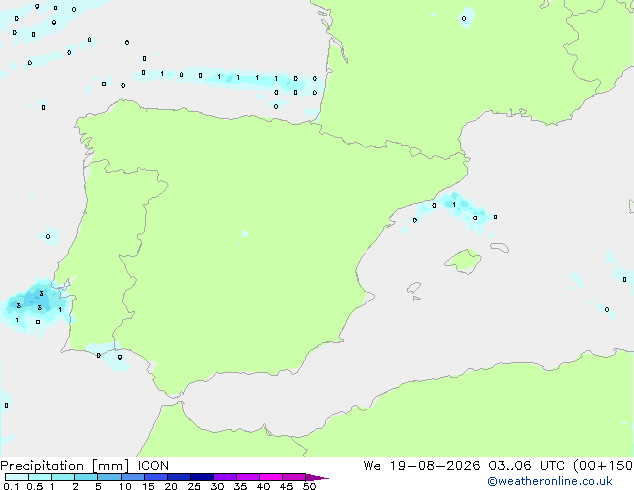
Task: Click the 0.5–1 mm legend swatch
Action: [x=40, y=477]
